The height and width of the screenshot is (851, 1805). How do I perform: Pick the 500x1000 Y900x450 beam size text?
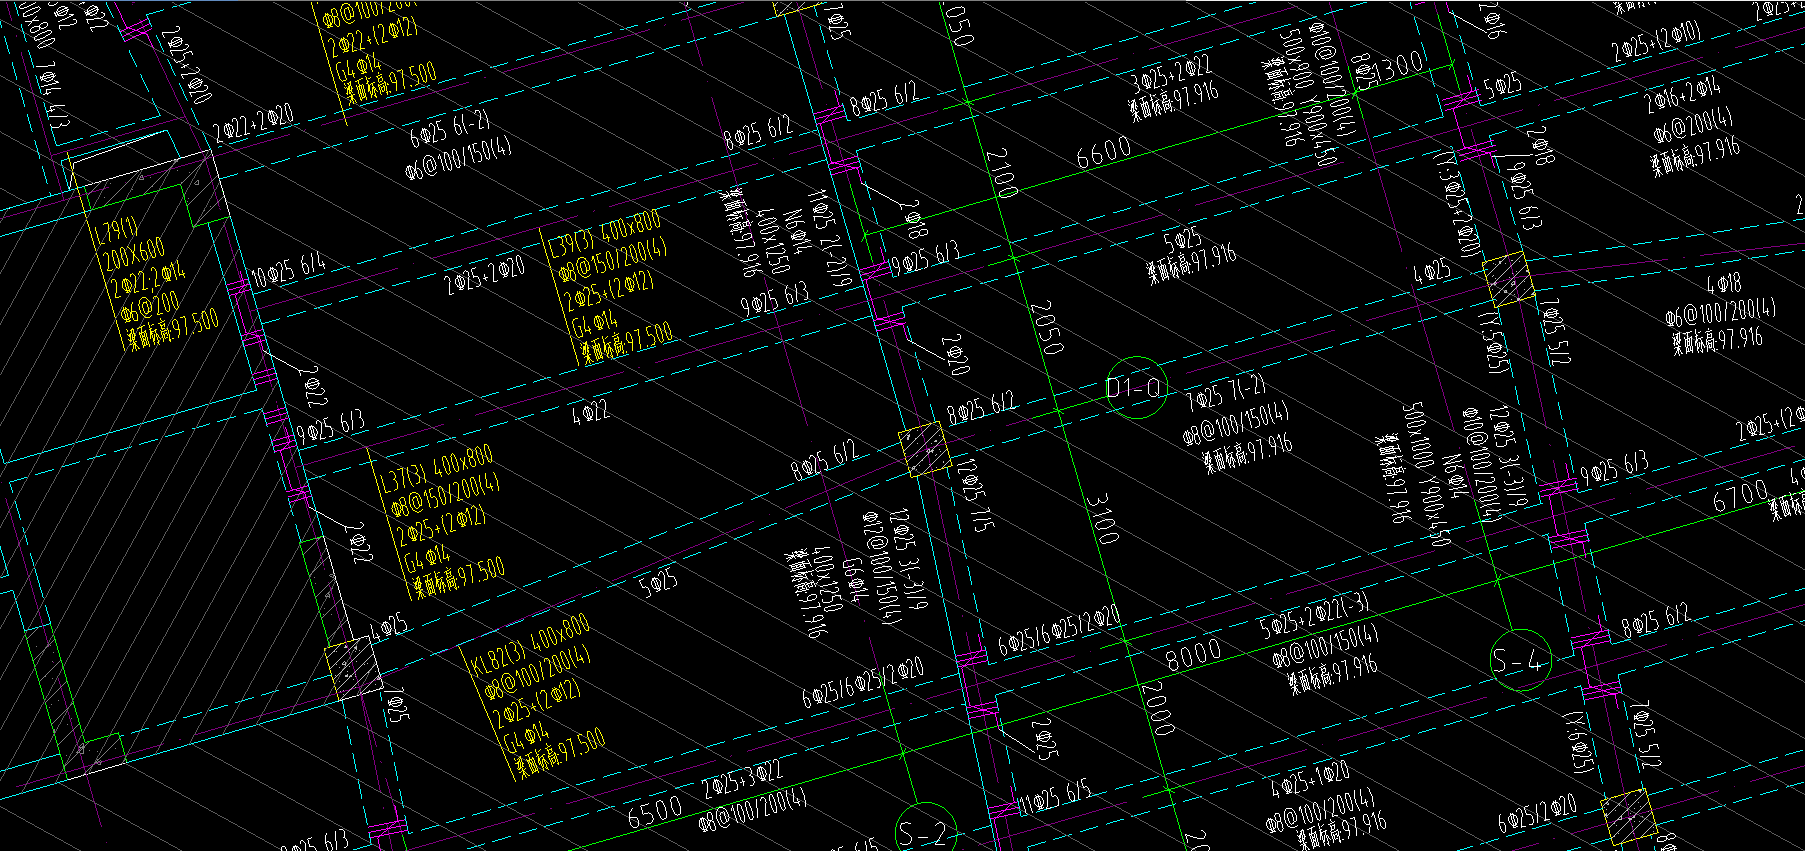tap(1428, 474)
